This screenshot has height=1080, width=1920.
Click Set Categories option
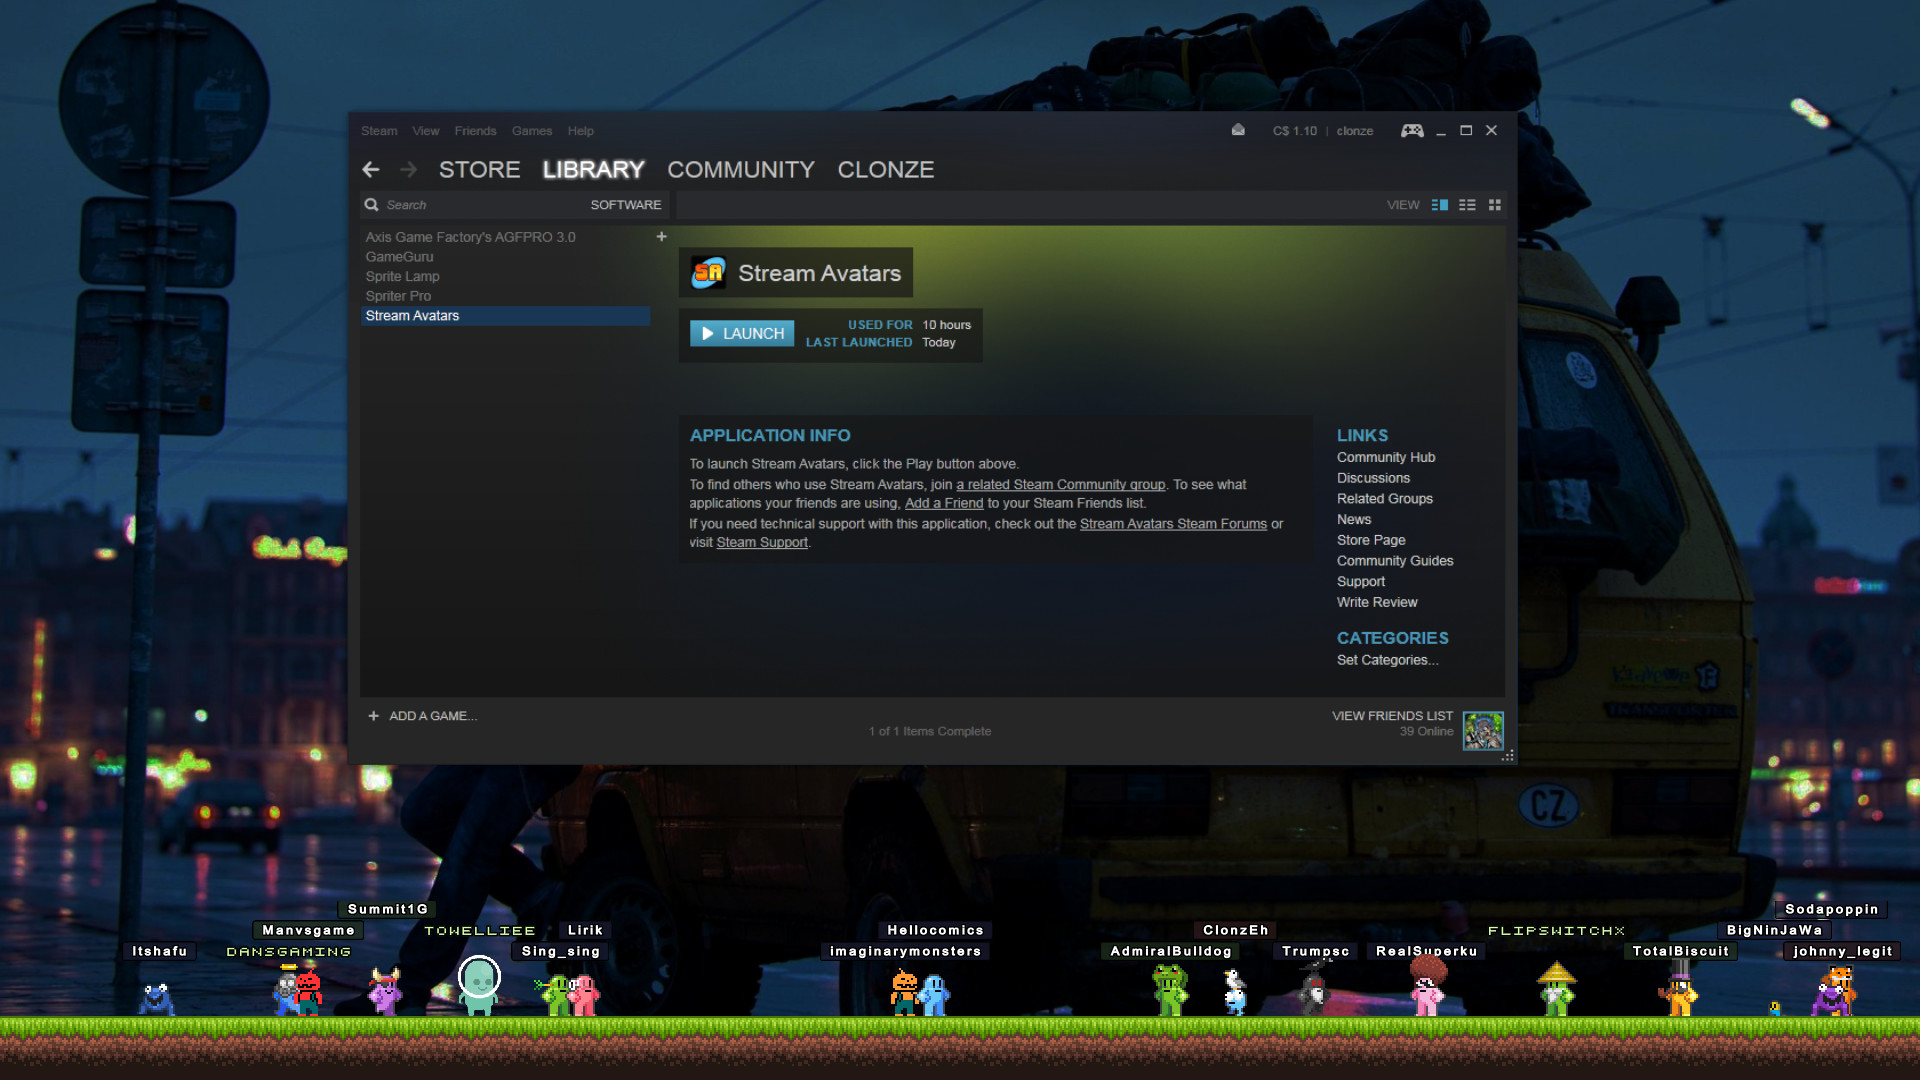pos(1387,659)
